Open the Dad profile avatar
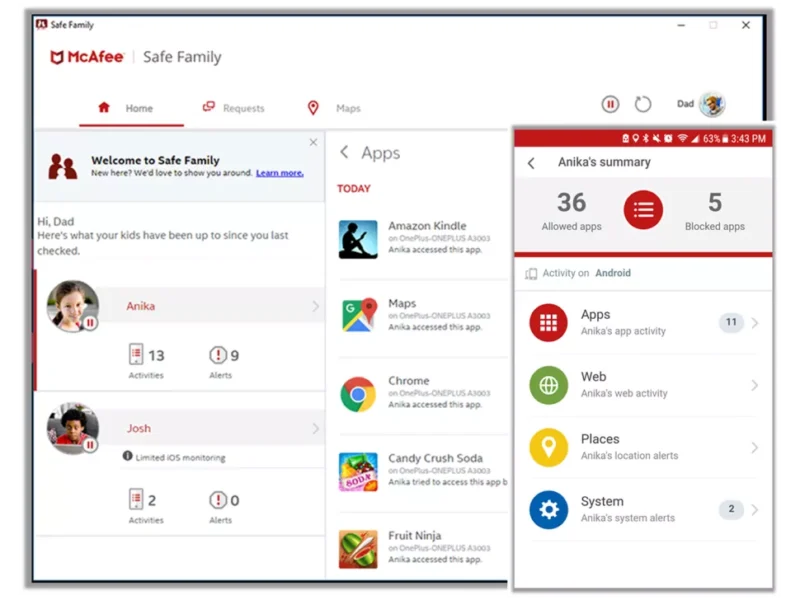 point(712,104)
